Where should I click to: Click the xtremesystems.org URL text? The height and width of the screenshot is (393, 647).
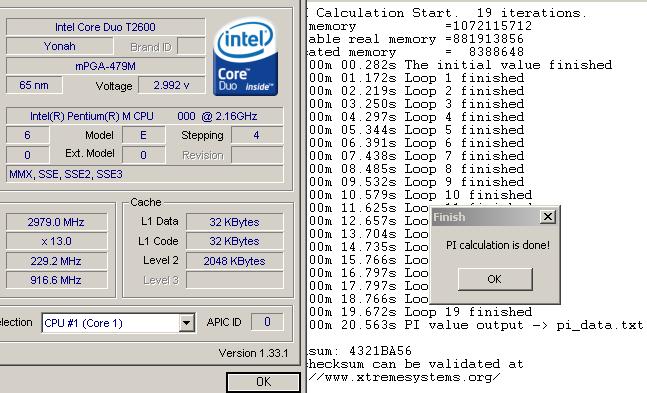click(x=404, y=377)
